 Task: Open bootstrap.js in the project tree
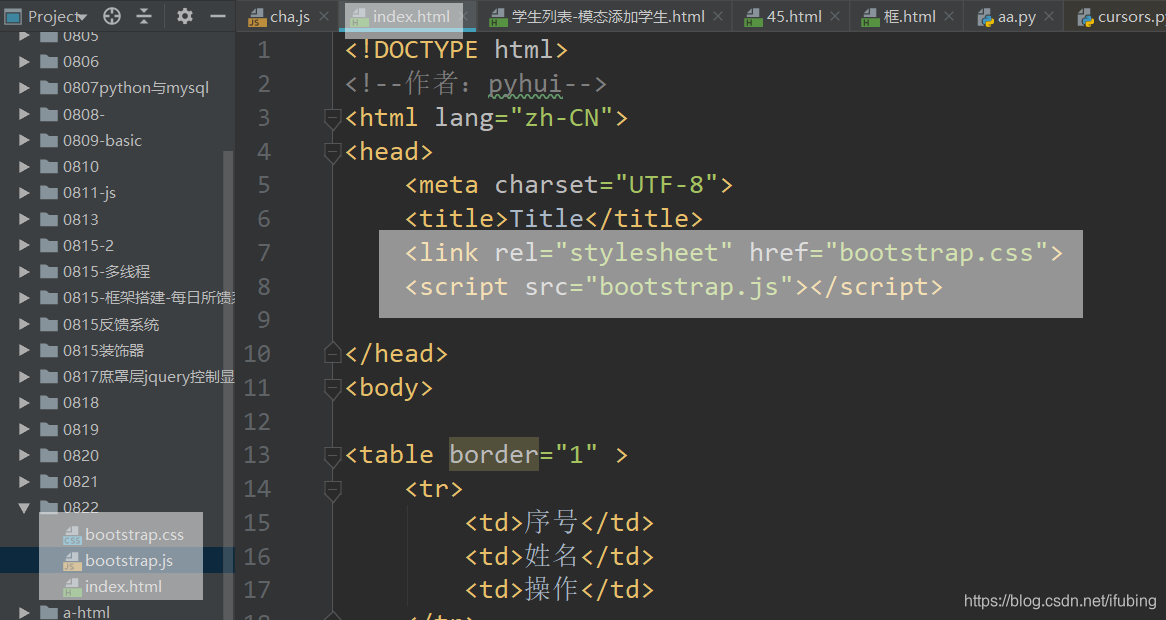point(129,561)
